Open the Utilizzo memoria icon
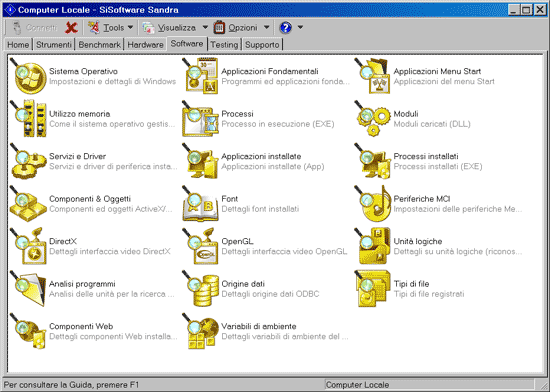 pyautogui.click(x=28, y=119)
